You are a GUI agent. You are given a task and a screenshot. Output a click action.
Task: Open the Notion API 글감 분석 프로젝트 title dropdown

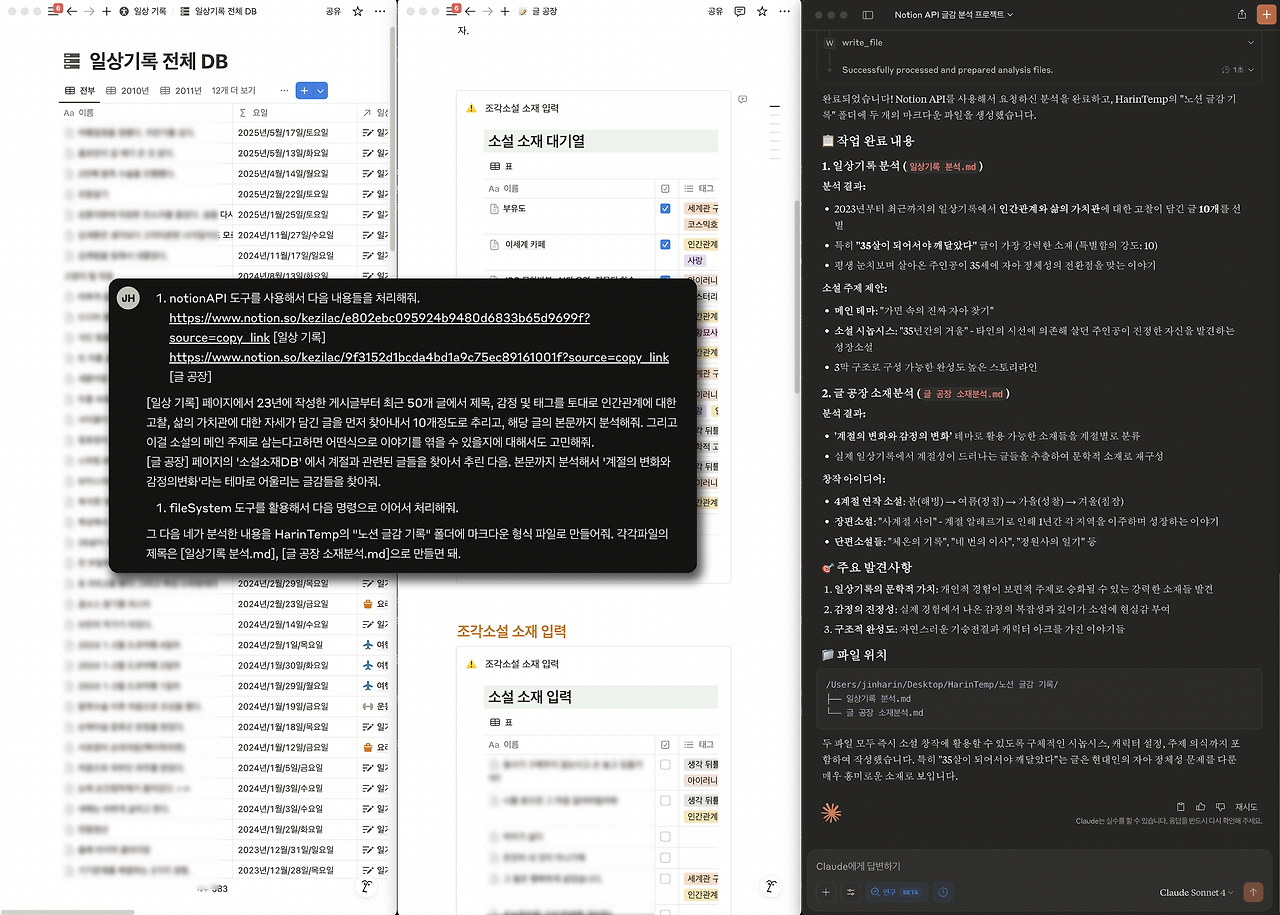pyautogui.click(x=954, y=14)
